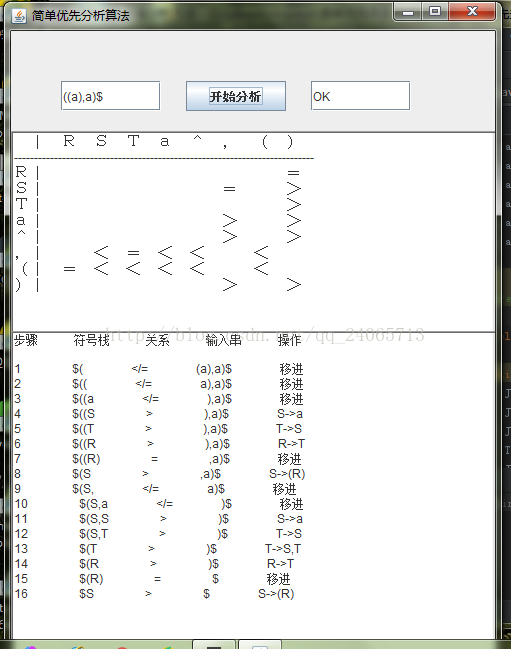Viewport: 511px width, 649px height.
Task: Click stack value $((S in step 4
Action: pyautogui.click(x=83, y=414)
